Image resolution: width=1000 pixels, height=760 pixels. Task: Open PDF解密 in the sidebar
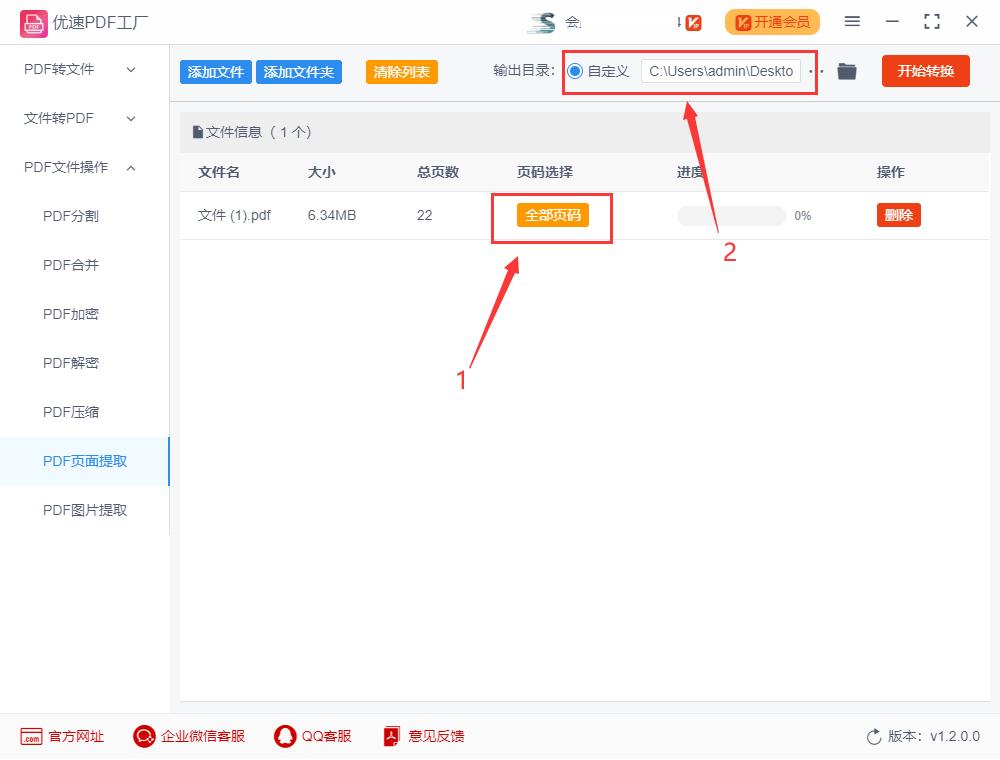point(71,363)
